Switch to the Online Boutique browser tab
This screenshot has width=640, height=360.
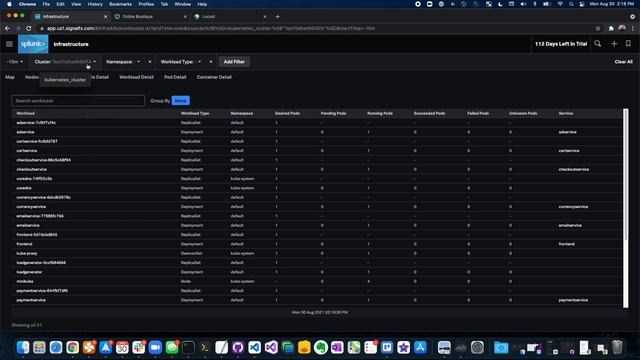click(150, 17)
